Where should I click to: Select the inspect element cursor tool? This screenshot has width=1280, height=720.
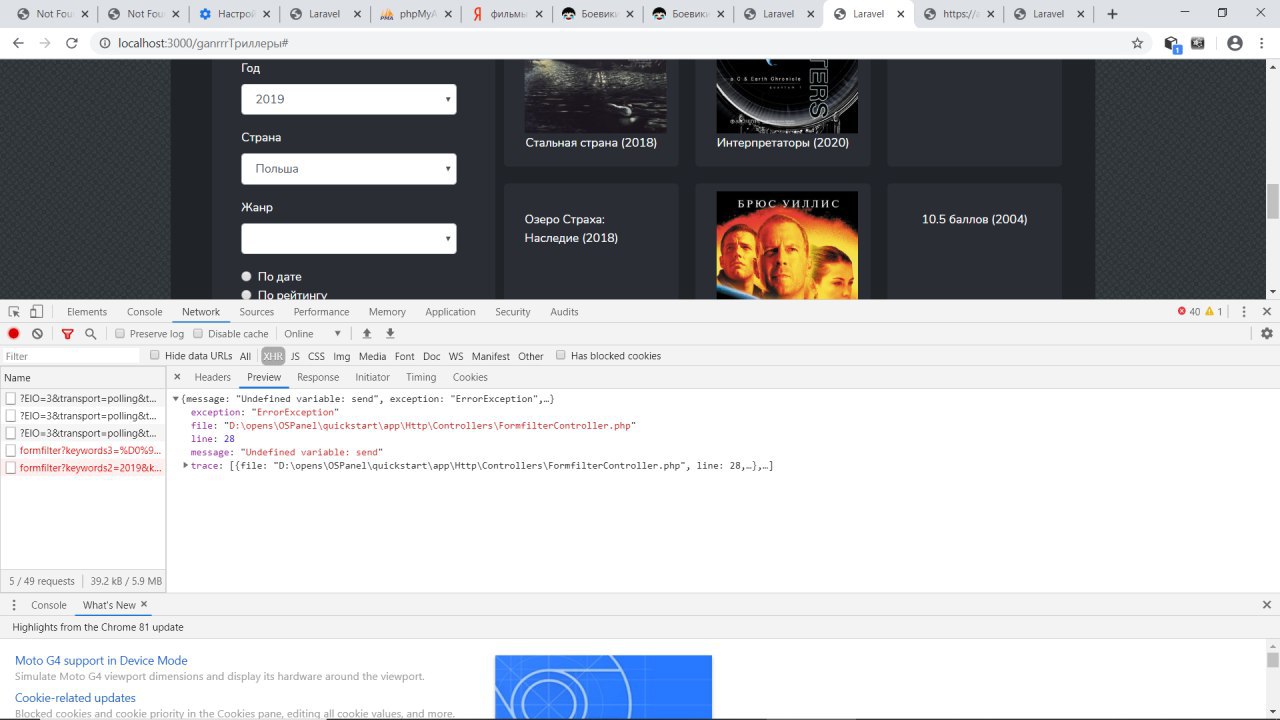point(14,312)
